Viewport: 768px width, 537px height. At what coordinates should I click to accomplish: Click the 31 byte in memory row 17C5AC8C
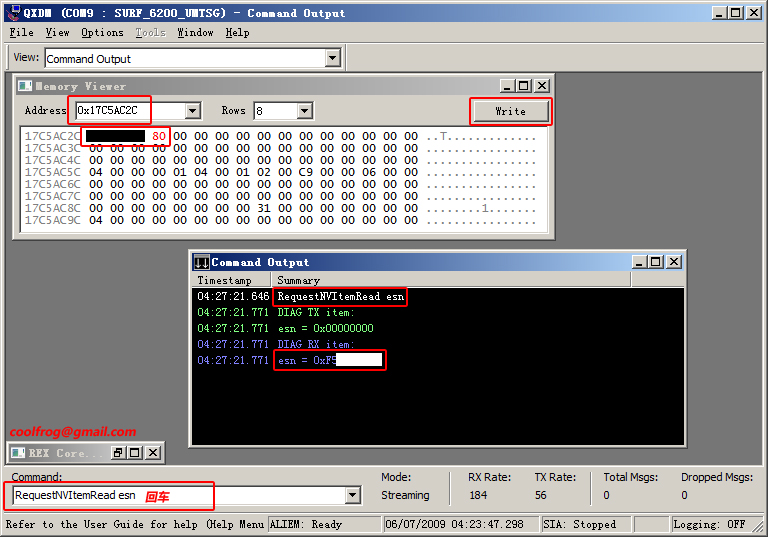[264, 208]
